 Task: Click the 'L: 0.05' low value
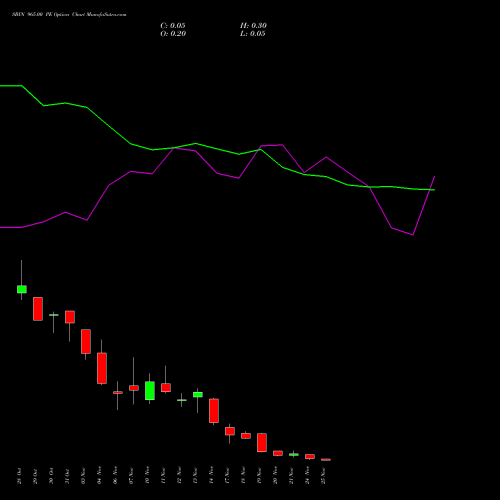pos(253,34)
